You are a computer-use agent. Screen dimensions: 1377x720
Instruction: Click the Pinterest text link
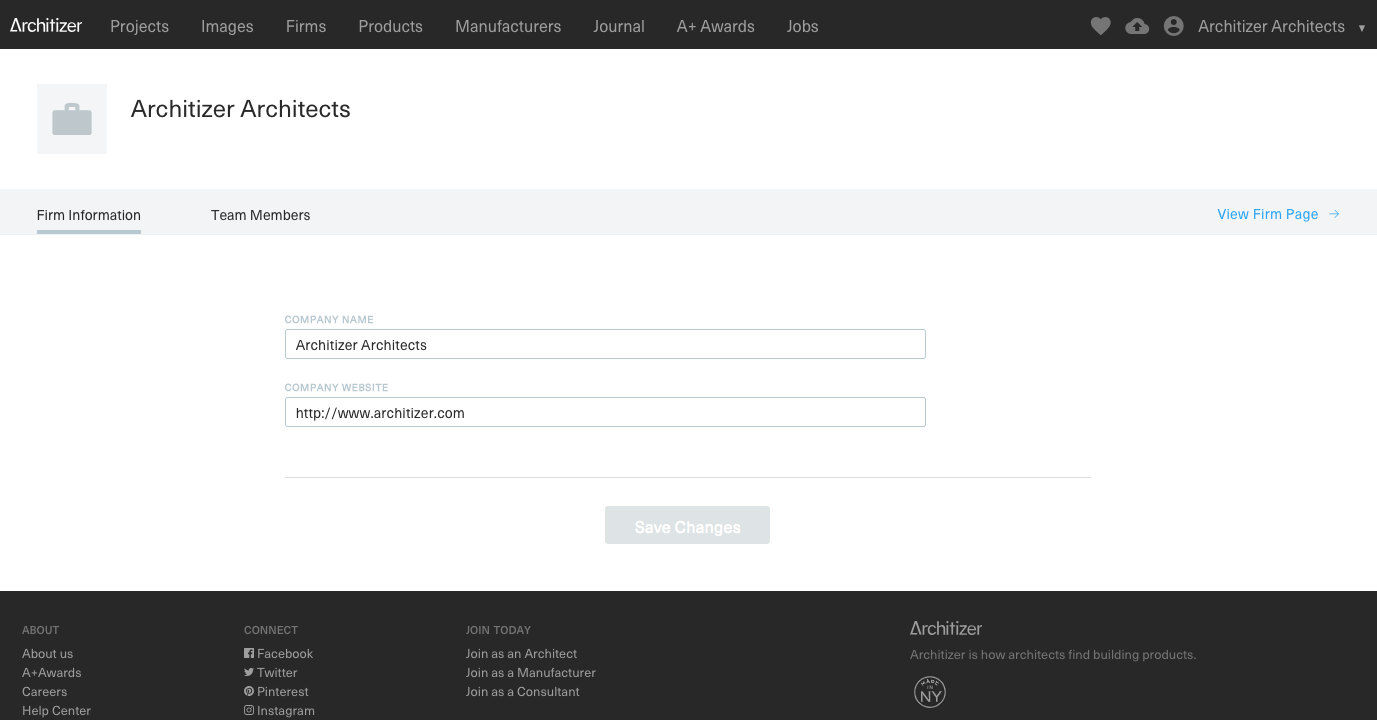283,691
